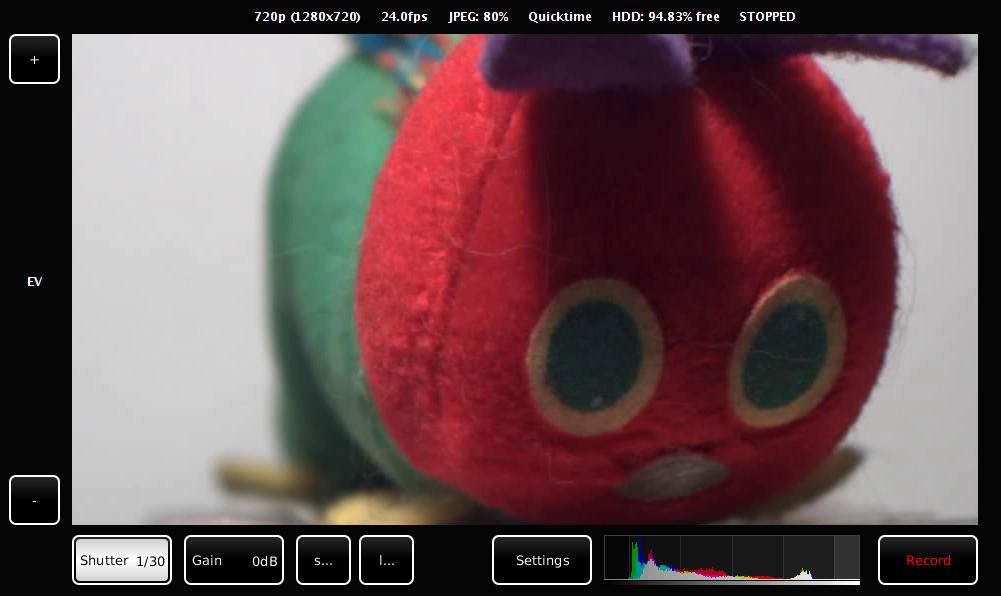This screenshot has height=596, width=1001.
Task: Select the Shutter 1/30 control
Action: tap(122, 560)
